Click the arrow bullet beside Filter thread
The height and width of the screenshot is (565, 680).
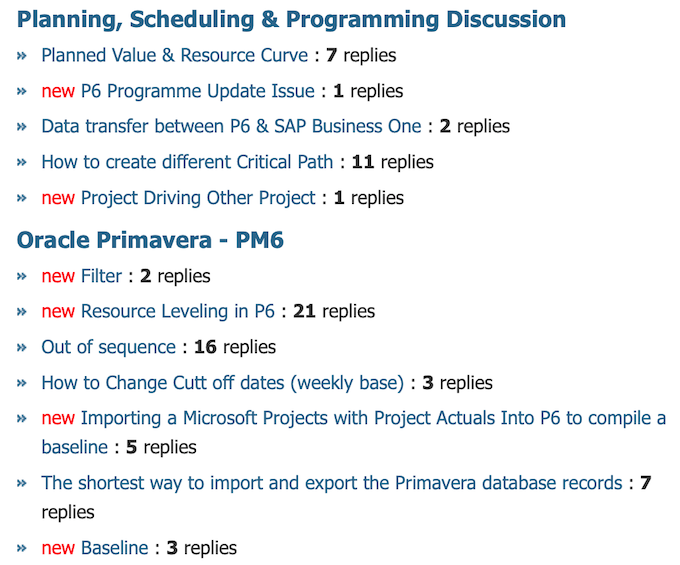[22, 277]
